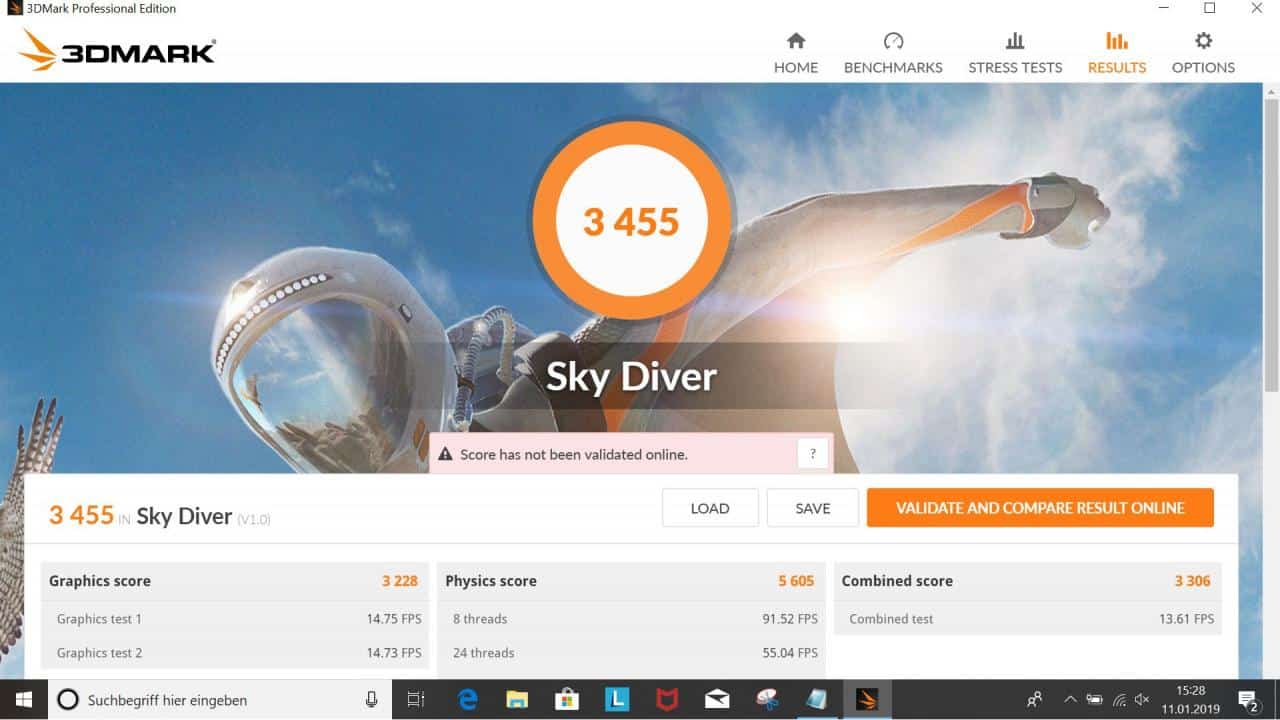The width and height of the screenshot is (1280, 720).
Task: Activate the microphone icon in the search box
Action: 370,699
